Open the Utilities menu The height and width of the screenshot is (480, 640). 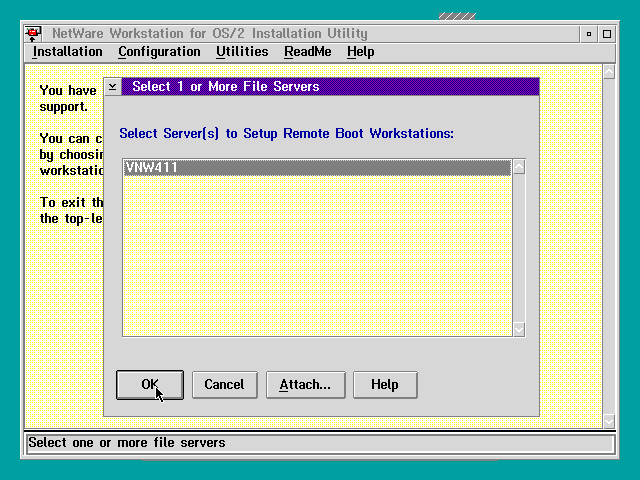point(242,52)
